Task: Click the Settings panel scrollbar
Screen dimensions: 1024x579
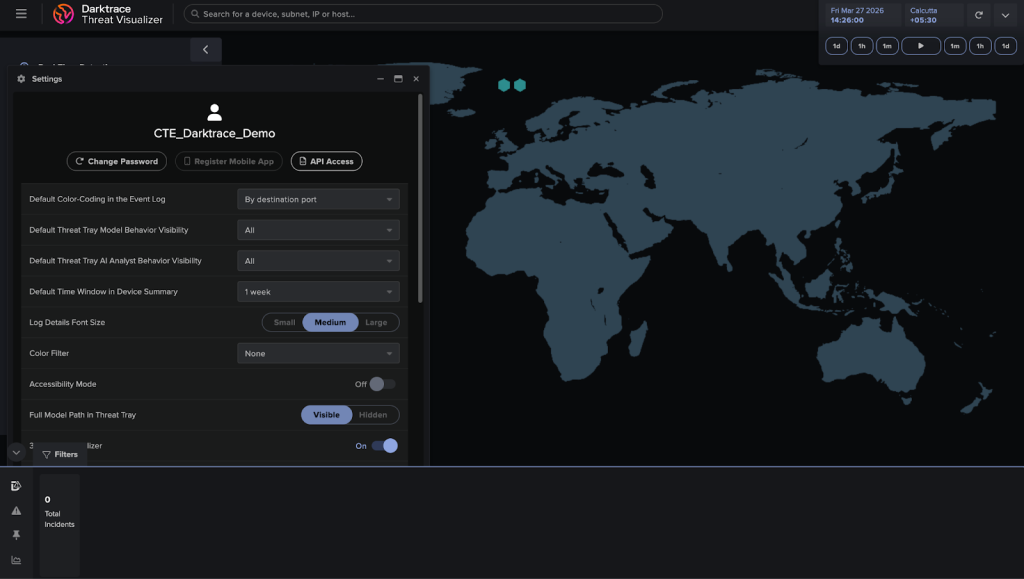Action: (x=420, y=199)
